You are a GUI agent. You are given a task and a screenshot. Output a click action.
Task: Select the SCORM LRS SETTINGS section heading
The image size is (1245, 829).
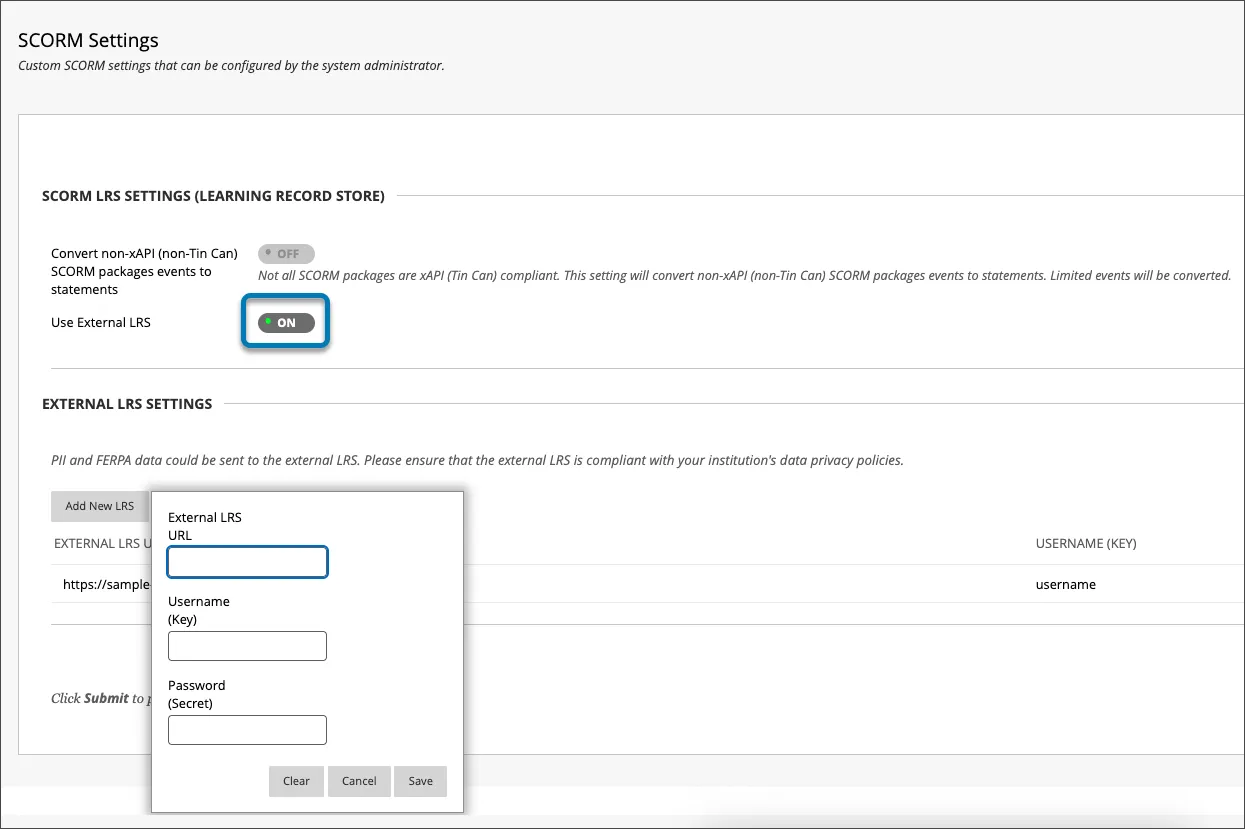(212, 196)
